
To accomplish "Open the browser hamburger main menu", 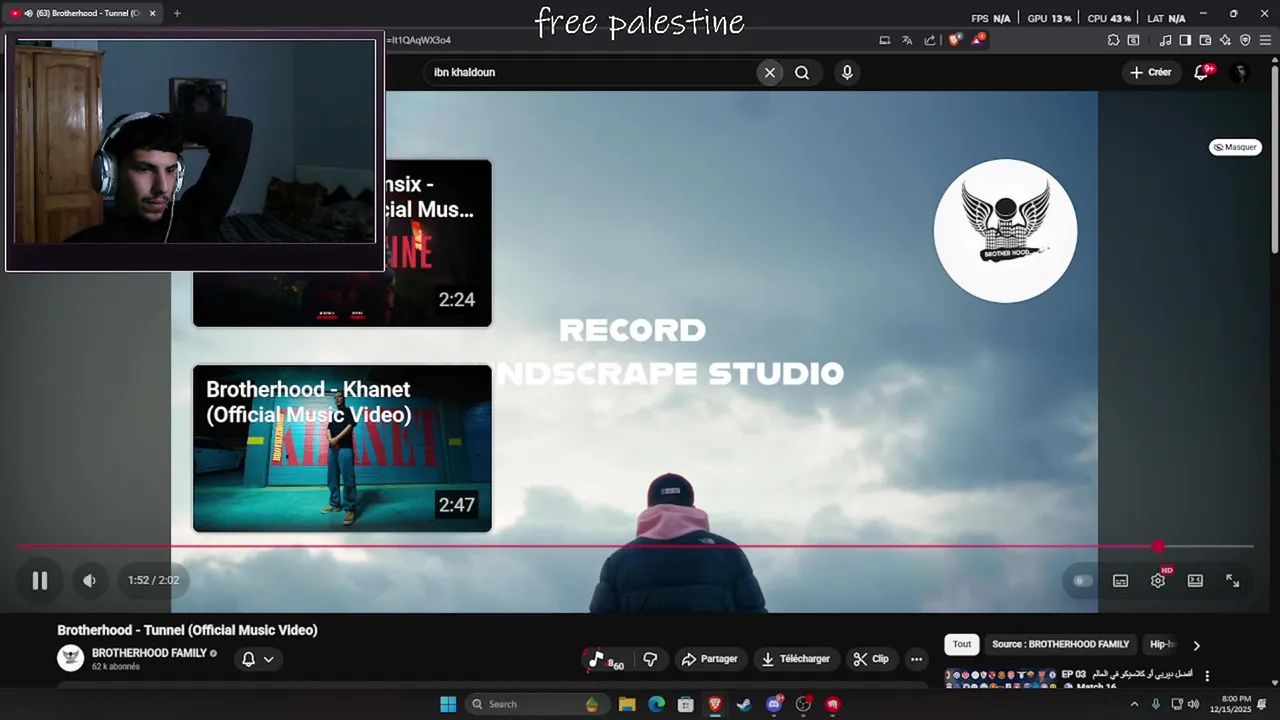I will (x=1265, y=40).
